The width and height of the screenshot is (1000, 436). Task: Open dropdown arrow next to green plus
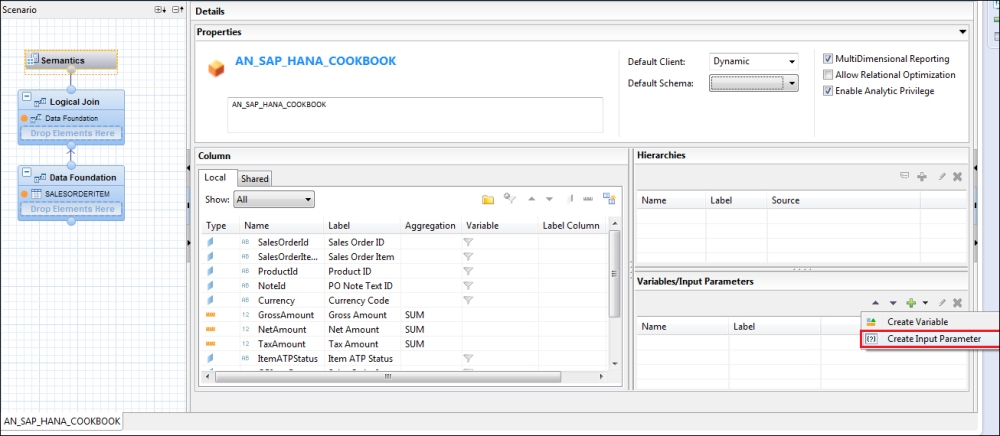coord(925,303)
